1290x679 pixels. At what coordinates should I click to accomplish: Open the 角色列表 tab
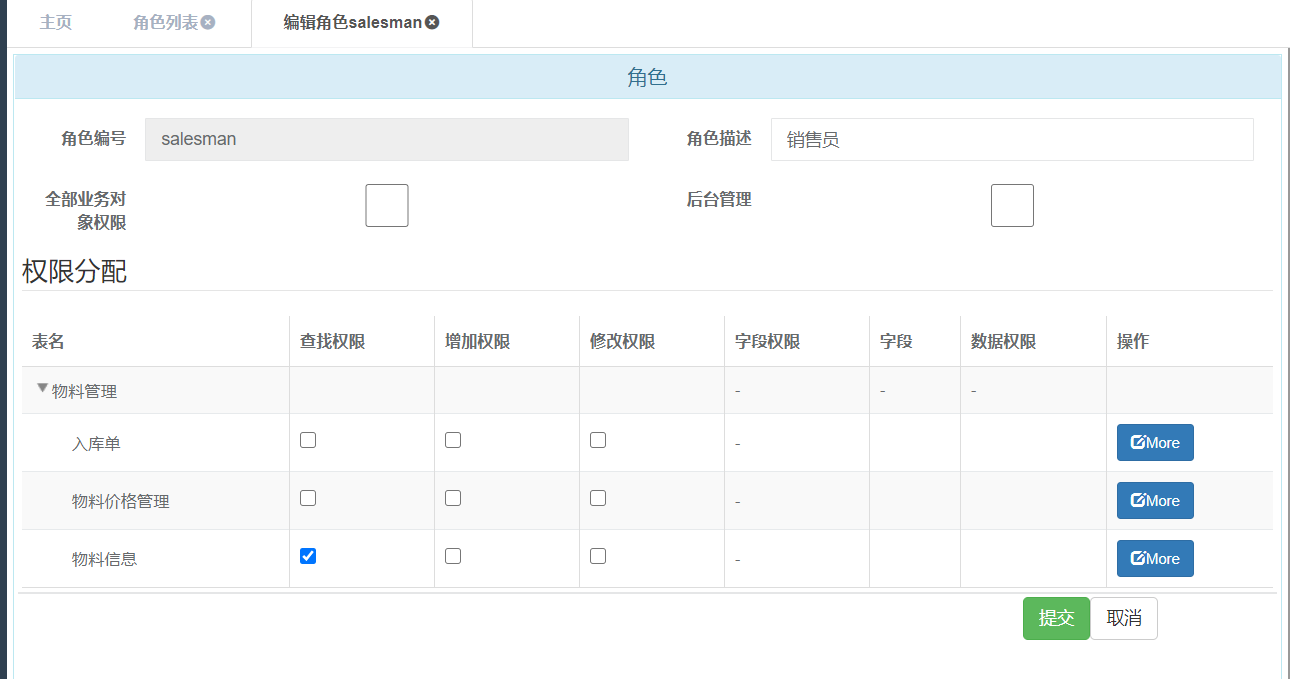pos(166,22)
